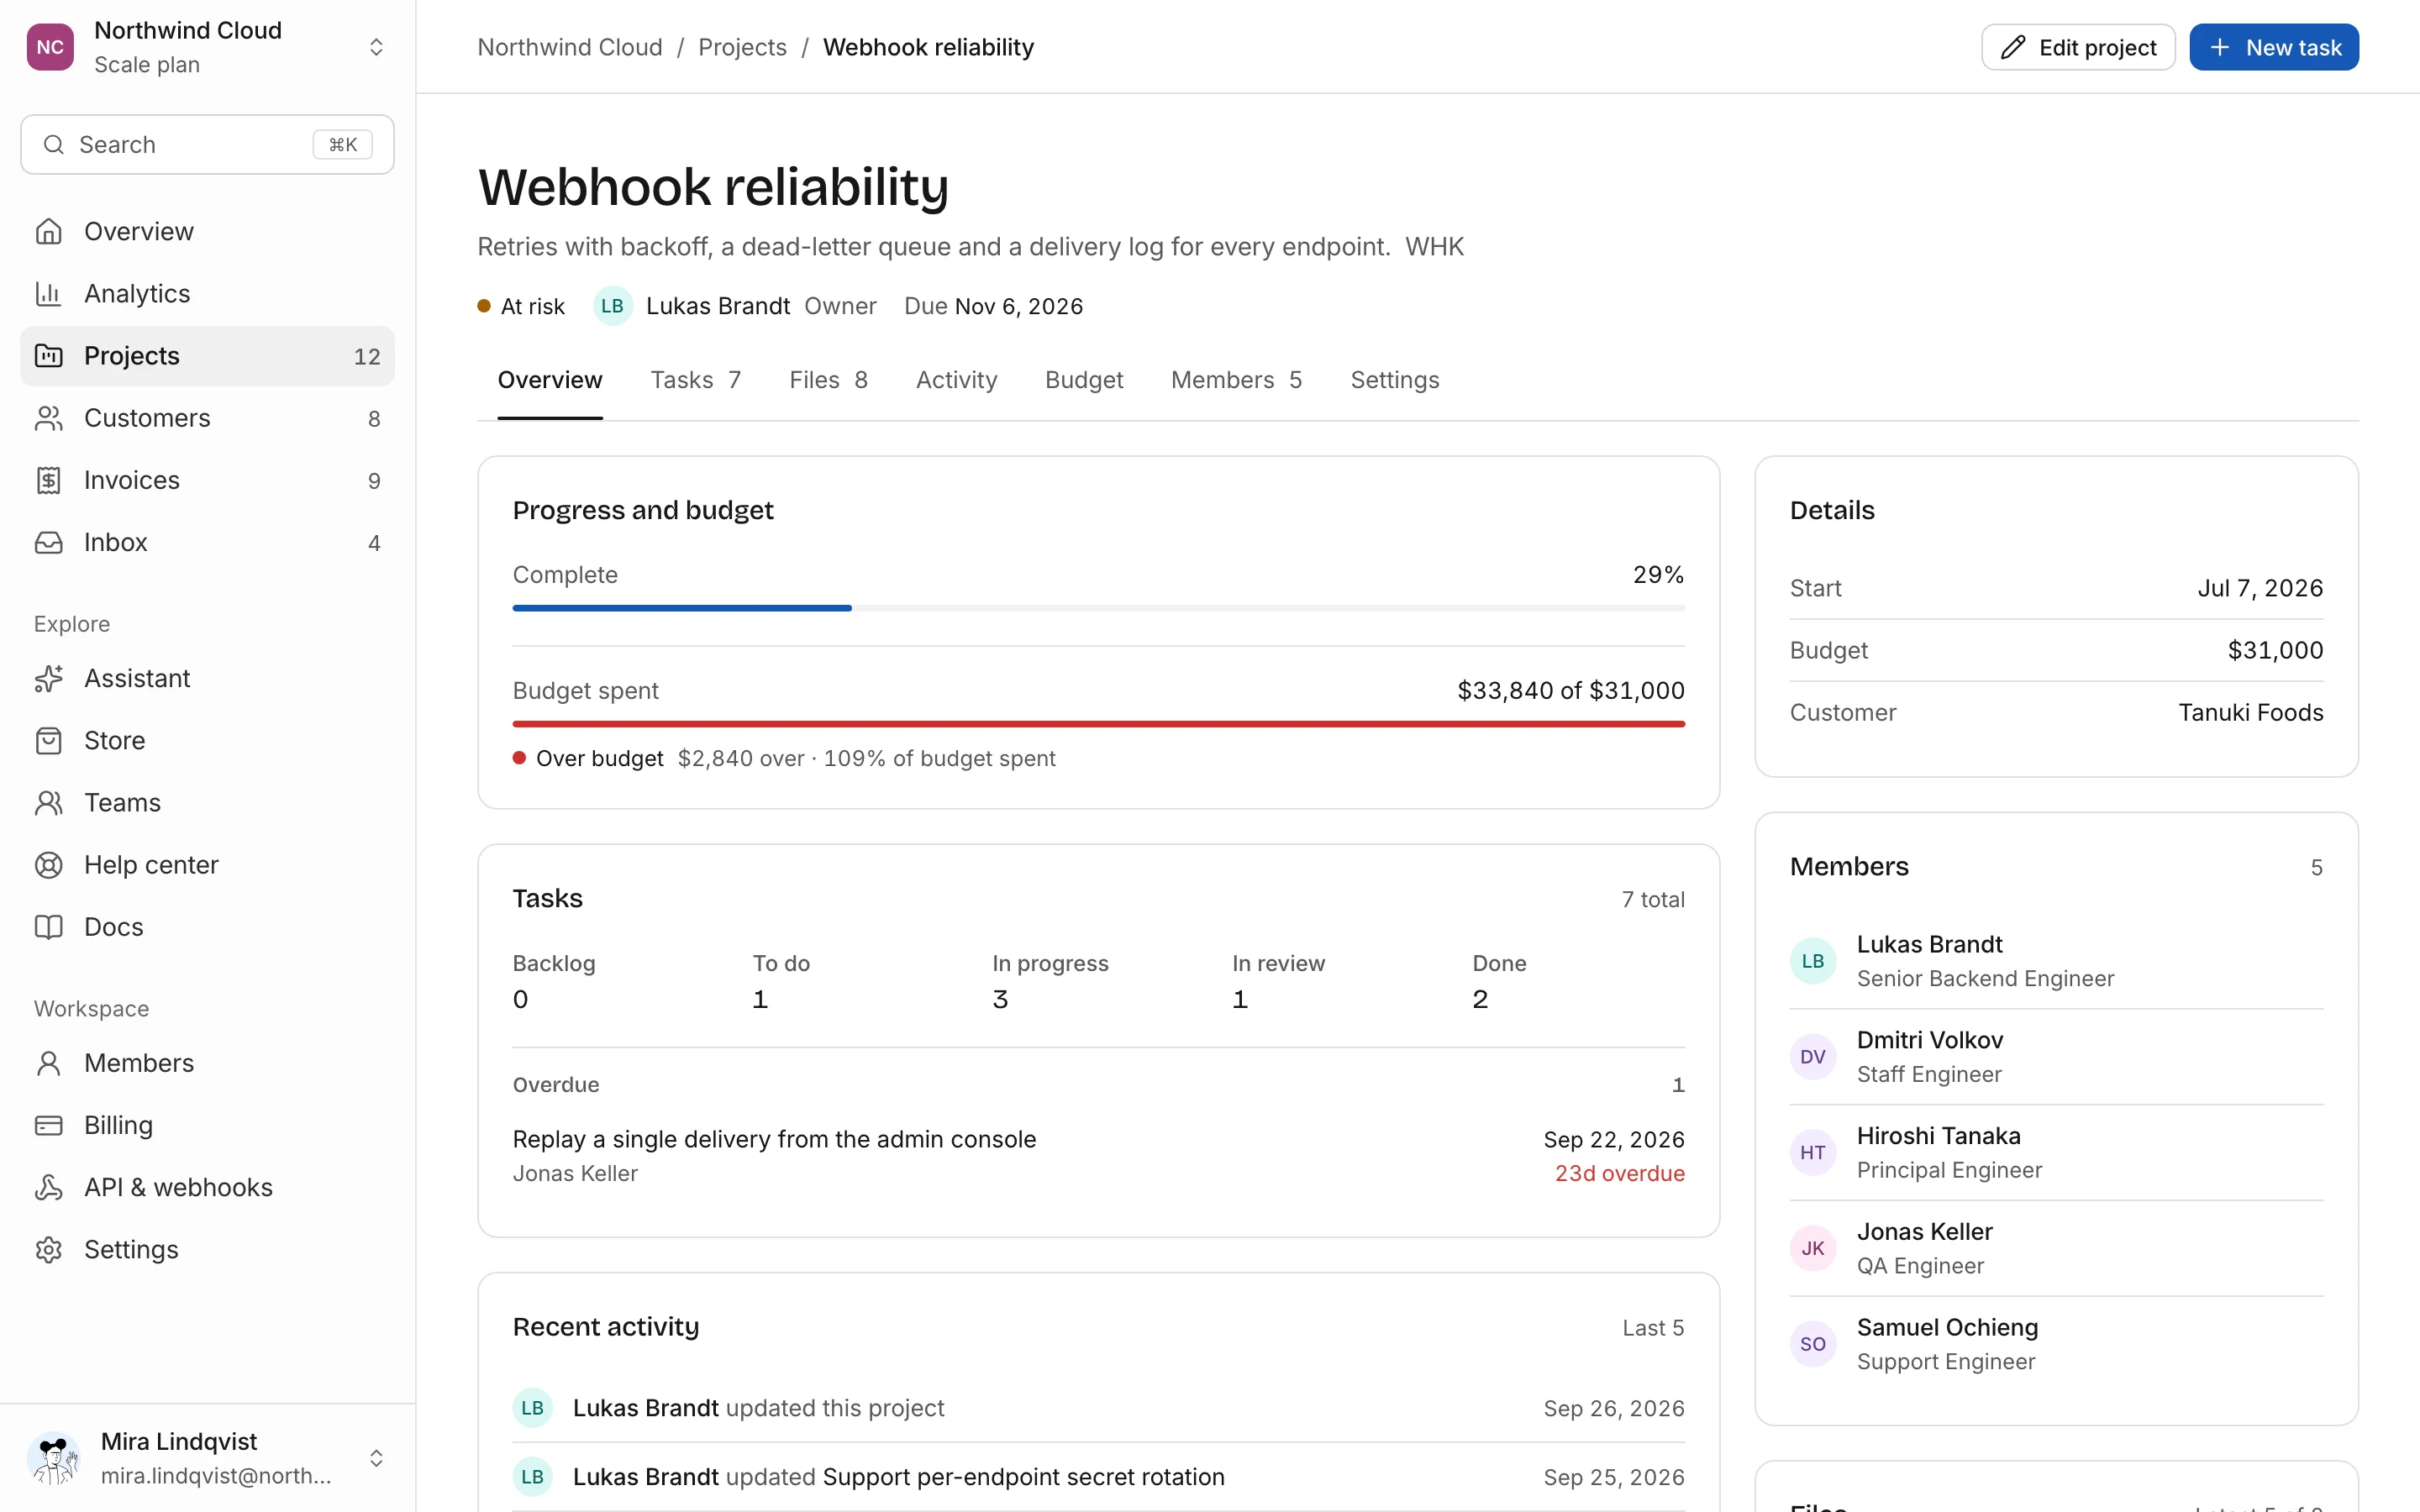
Task: Click the 23d overdue label
Action: [1619, 1174]
